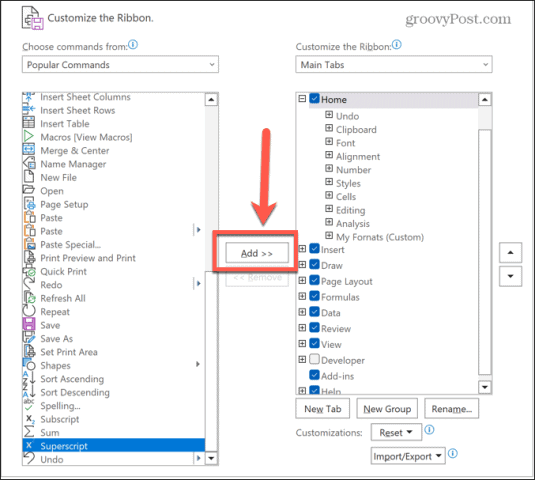
Task: Click info icon next to Choose commands from
Action: point(133,45)
